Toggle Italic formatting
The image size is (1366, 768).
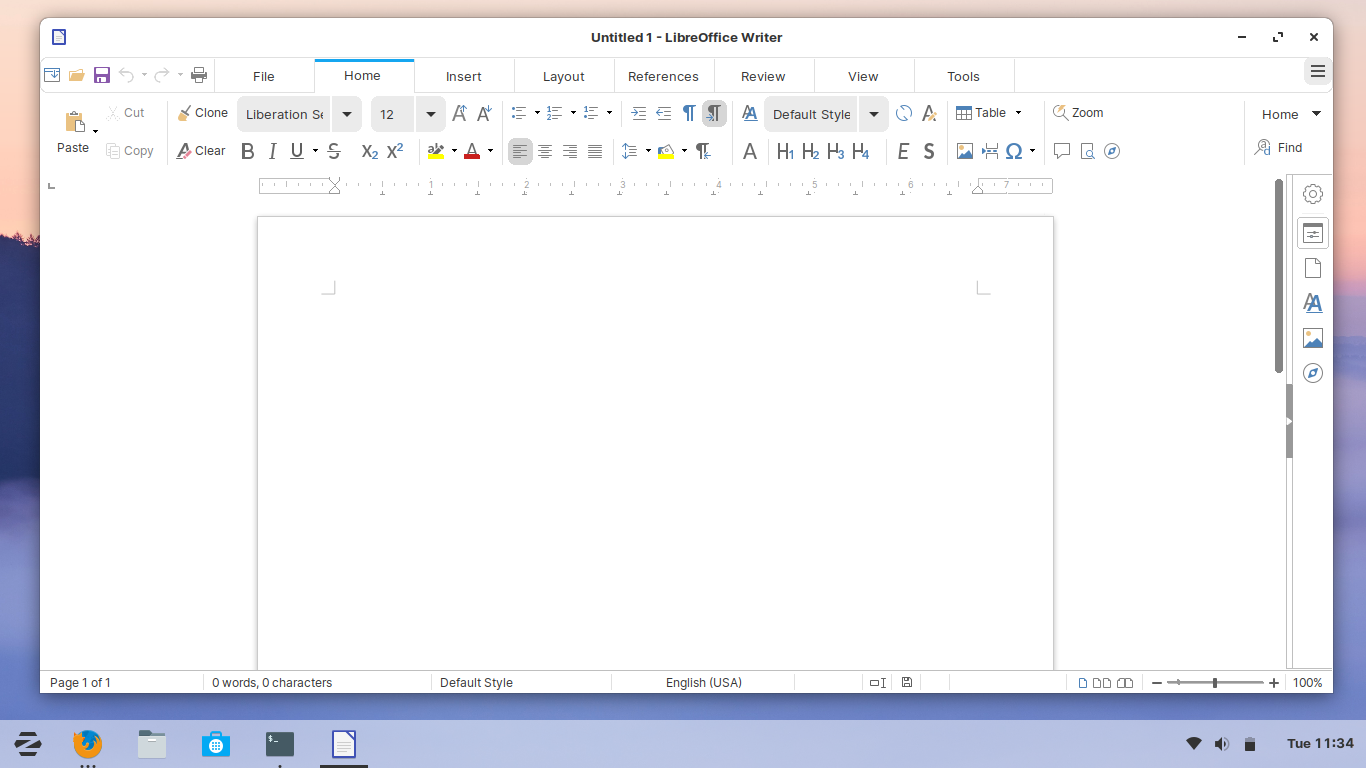point(273,151)
